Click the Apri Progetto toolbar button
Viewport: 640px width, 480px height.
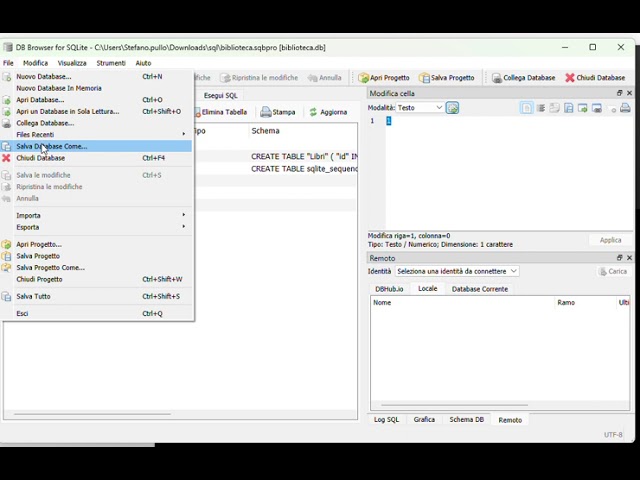384,78
